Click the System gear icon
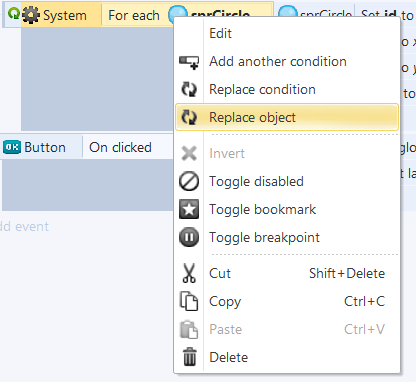This screenshot has height=382, width=416. click(x=31, y=15)
